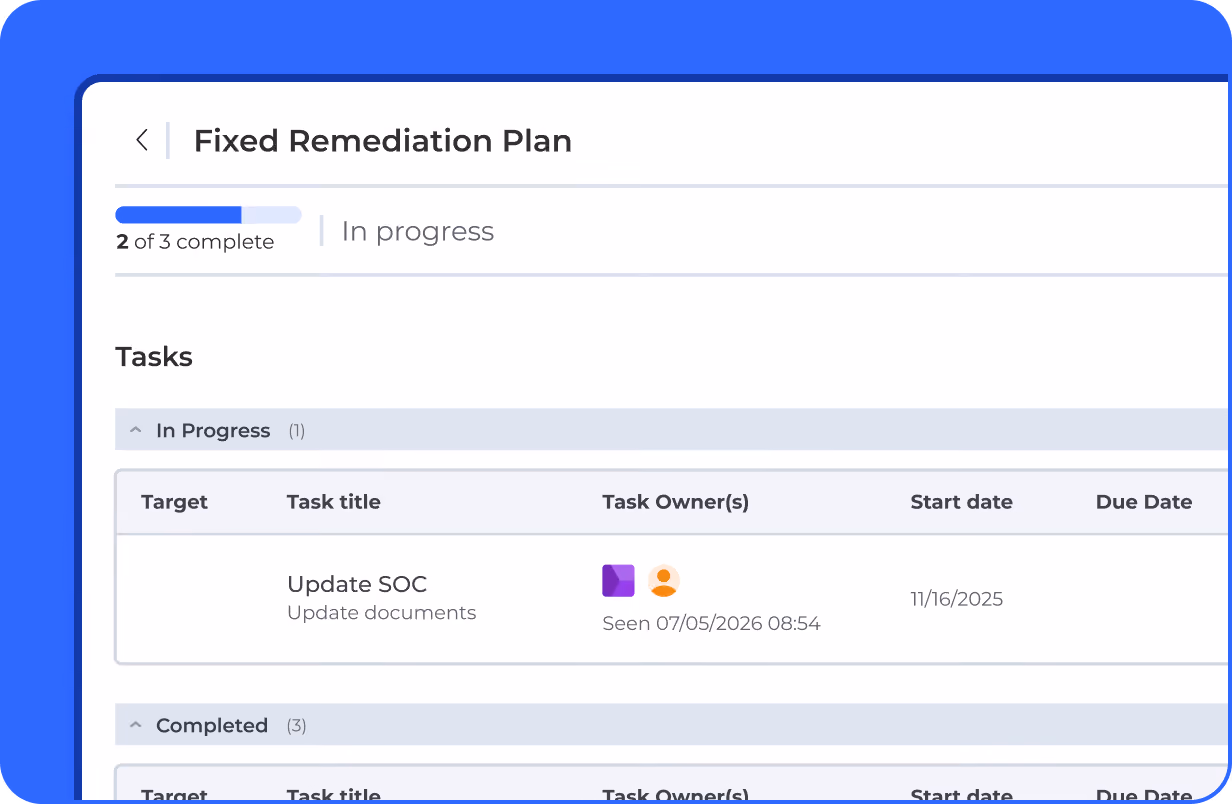Image resolution: width=1232 pixels, height=804 pixels.
Task: Sort by Task Owner(s) column header
Action: pos(676,502)
